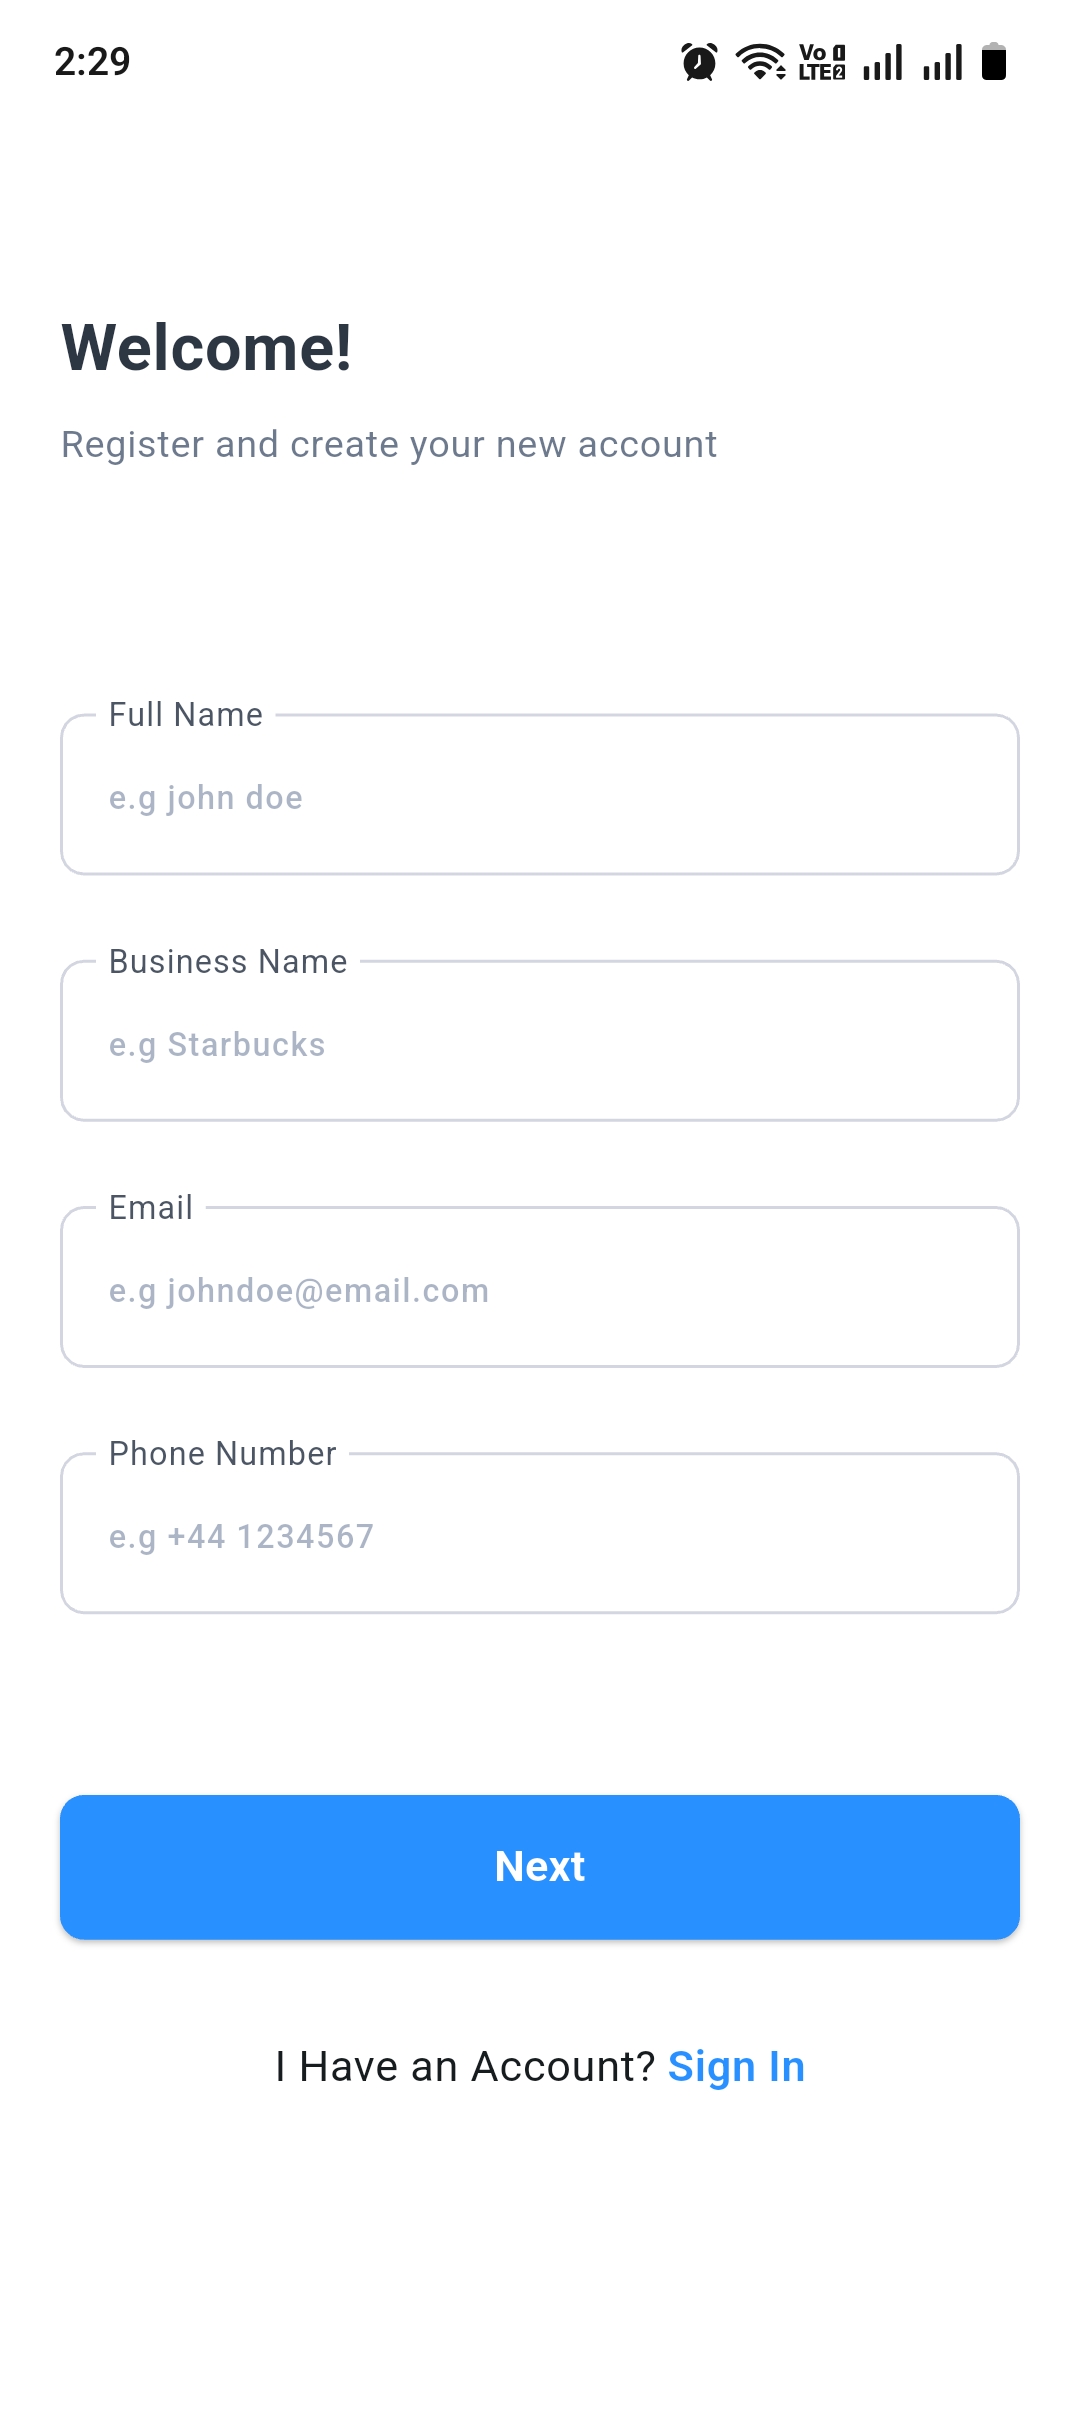Focus the 'e.g johndoe@email.com' text field
The height and width of the screenshot is (2412, 1080).
(x=540, y=1291)
